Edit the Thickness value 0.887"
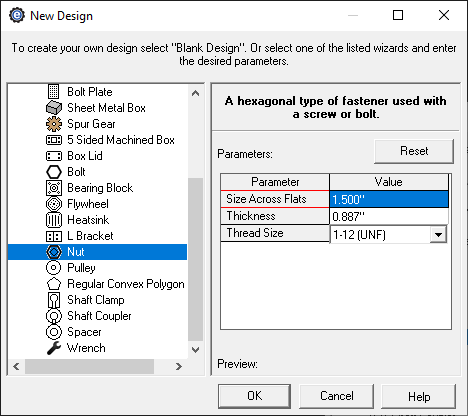Viewport: 468px width, 416px height. pos(389,217)
